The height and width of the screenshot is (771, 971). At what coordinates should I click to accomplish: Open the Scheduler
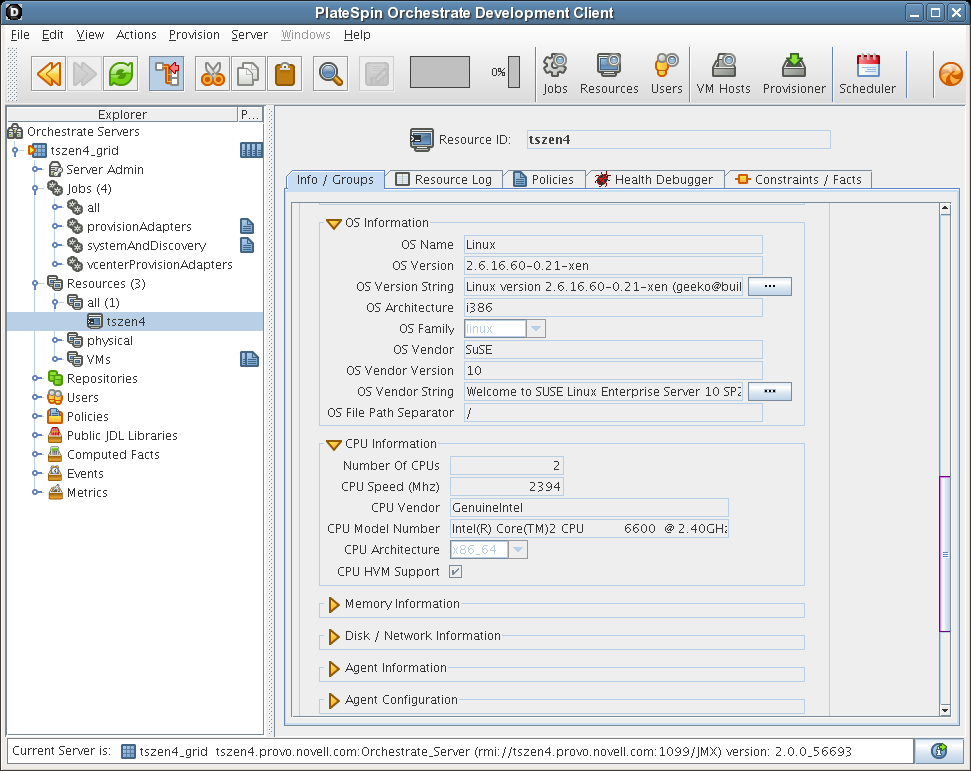(867, 74)
